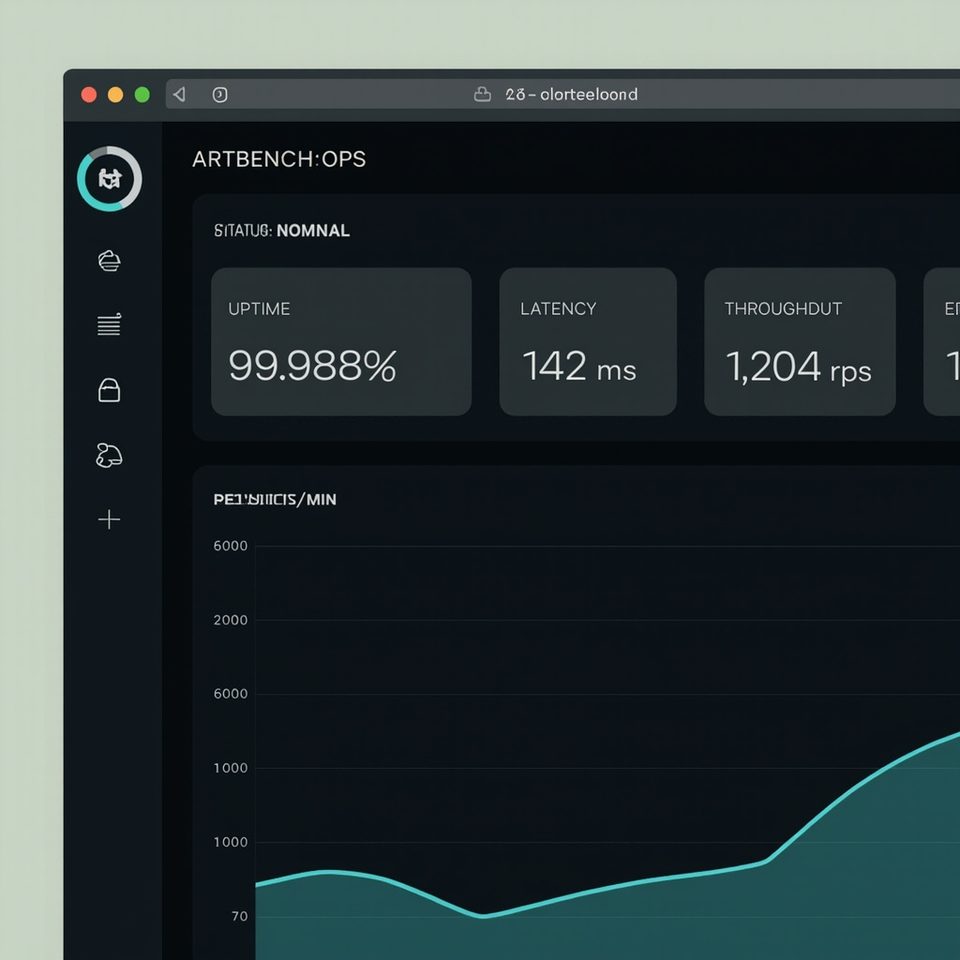
Task: Click the reload icon in browser toolbar
Action: [x=220, y=94]
